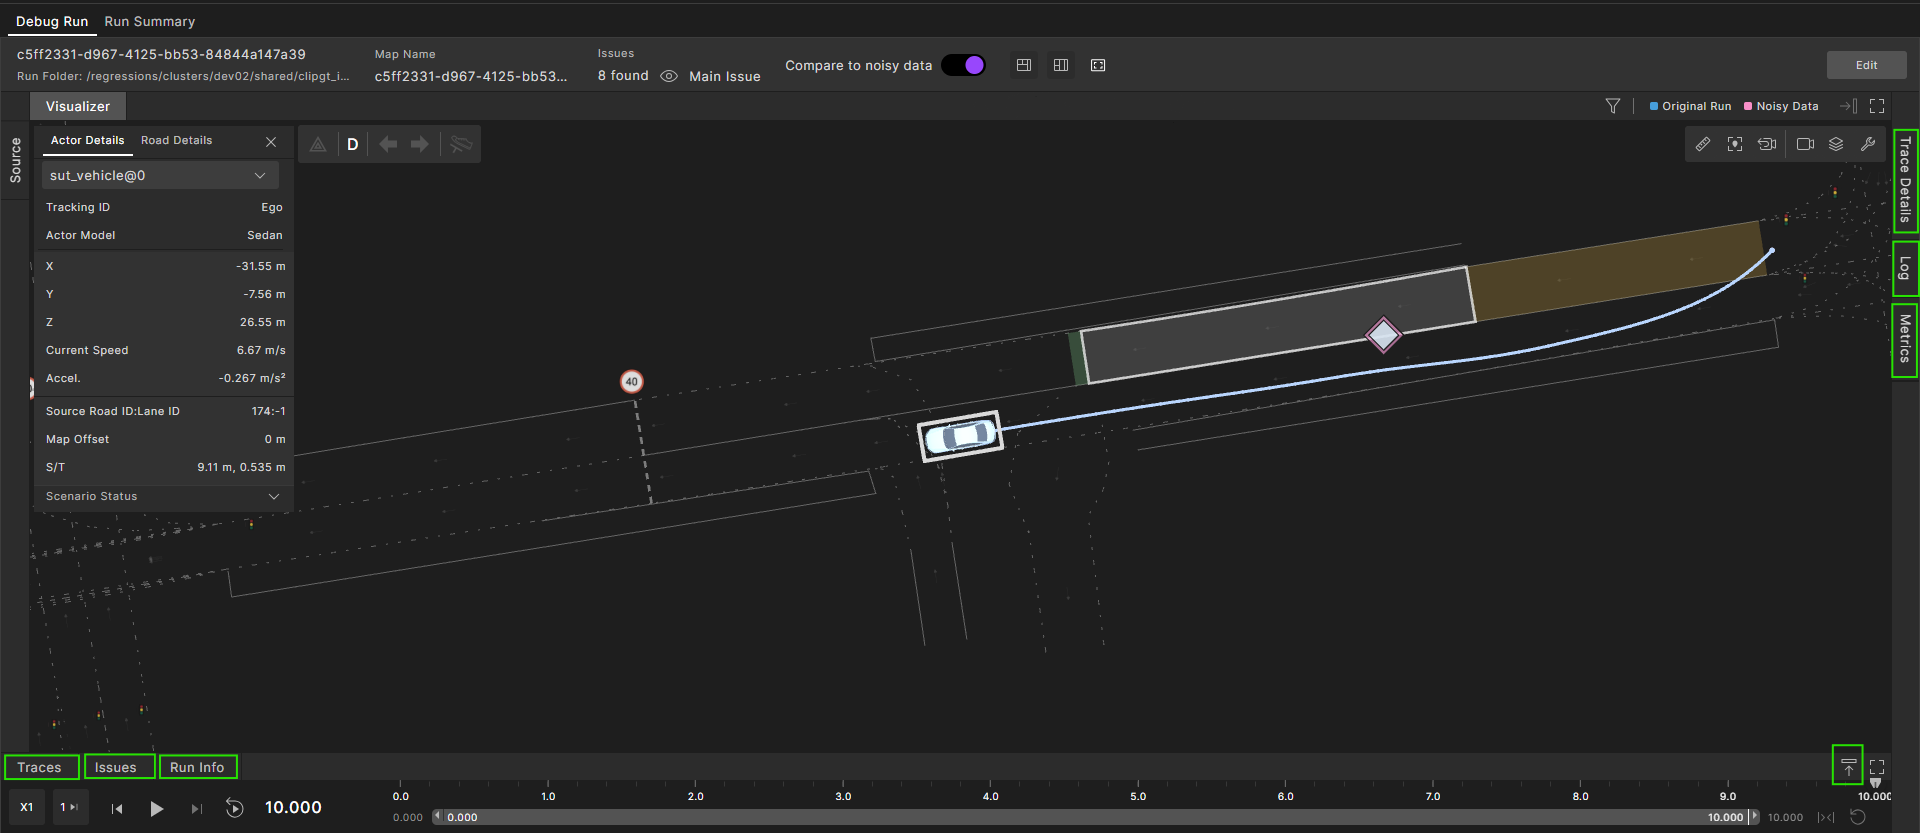This screenshot has height=833, width=1920.
Task: Click the speed limit 40 sign
Action: tap(631, 381)
